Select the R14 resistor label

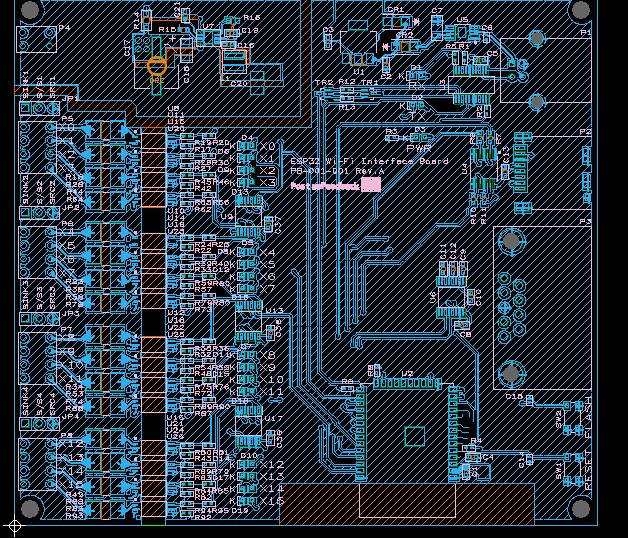point(137,20)
